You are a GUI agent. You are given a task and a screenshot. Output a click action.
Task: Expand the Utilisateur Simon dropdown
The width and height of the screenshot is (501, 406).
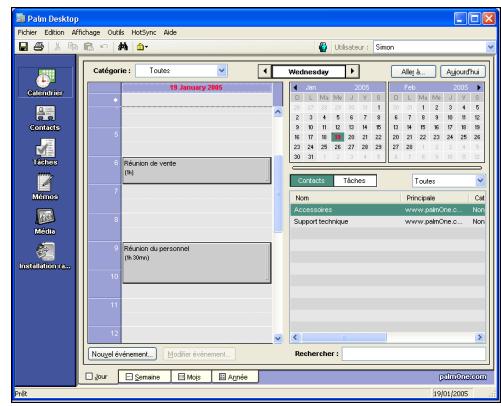[x=490, y=47]
